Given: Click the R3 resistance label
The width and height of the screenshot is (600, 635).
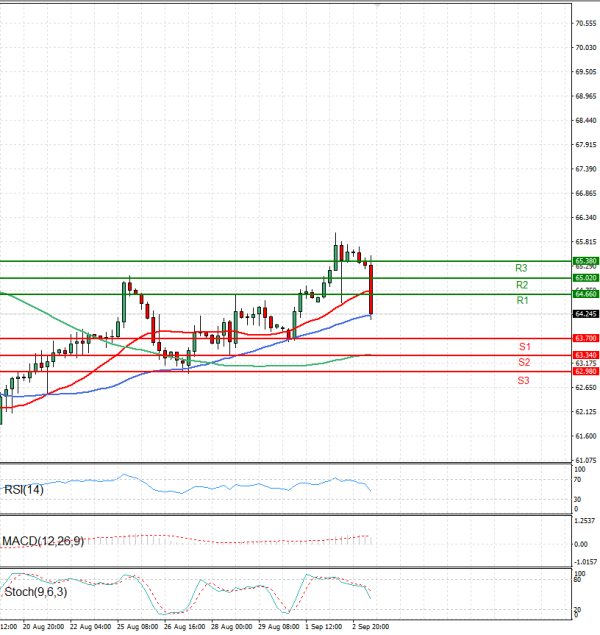Looking at the screenshot, I should point(521,268).
